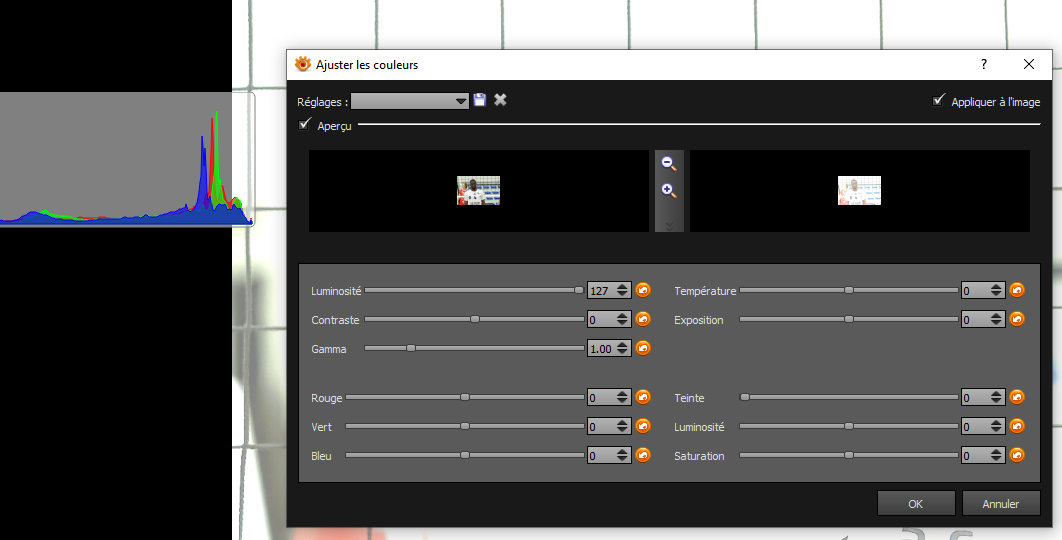The image size is (1062, 540).
Task: Click the adjusted preview thumbnail on the right
Action: tap(859, 190)
